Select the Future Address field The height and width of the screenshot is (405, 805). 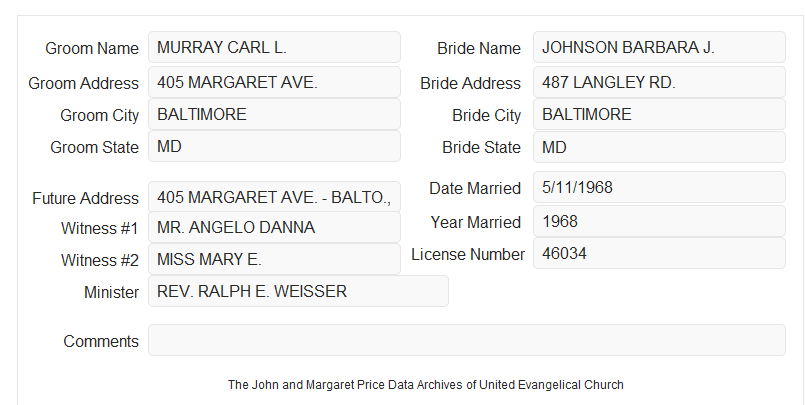[274, 197]
